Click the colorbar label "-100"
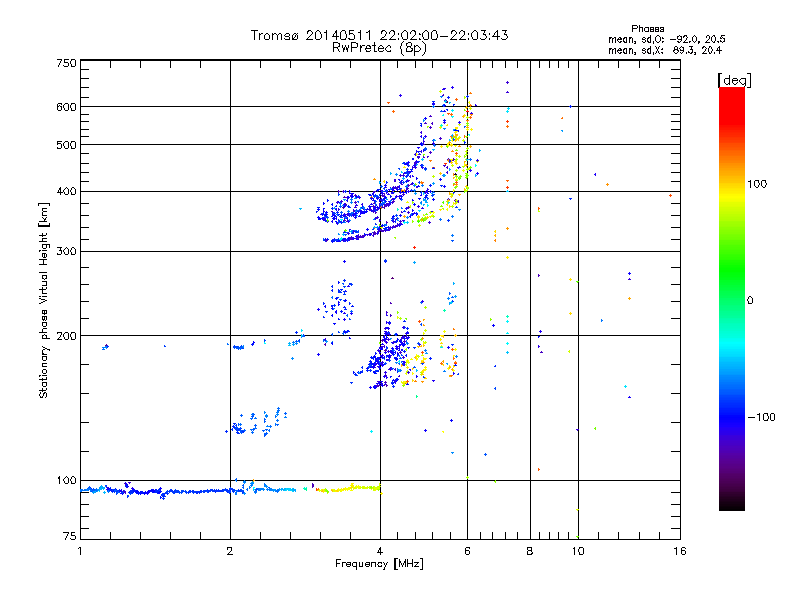 761,417
